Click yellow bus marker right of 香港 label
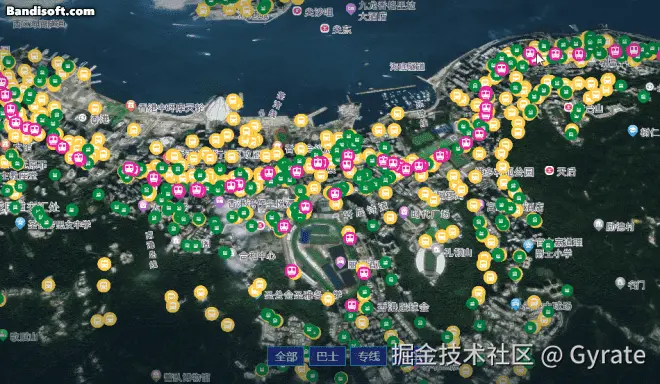Image resolution: width=660 pixels, height=384 pixels. (133, 129)
